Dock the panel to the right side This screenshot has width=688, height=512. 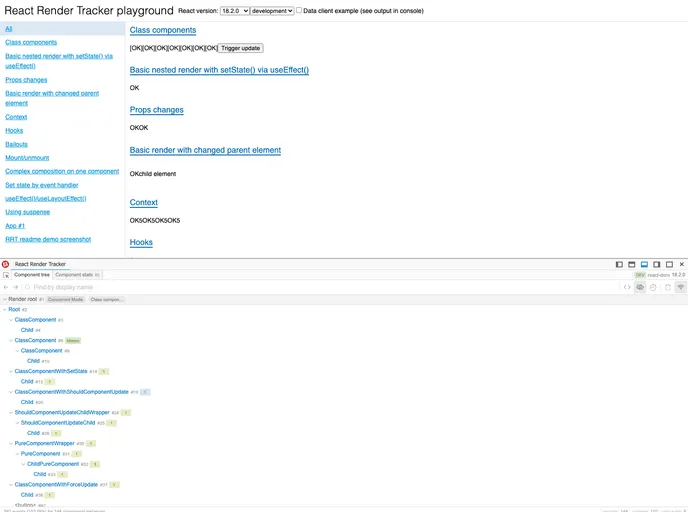click(657, 264)
